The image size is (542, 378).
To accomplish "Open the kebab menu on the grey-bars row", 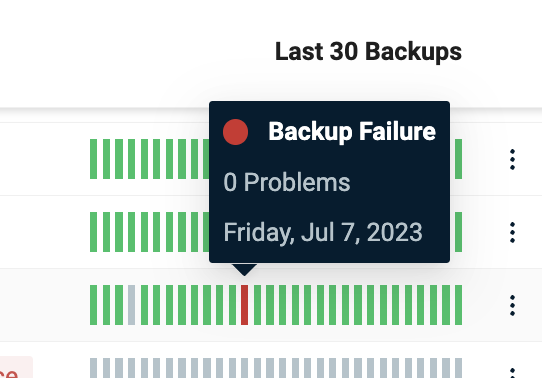I will point(512,373).
